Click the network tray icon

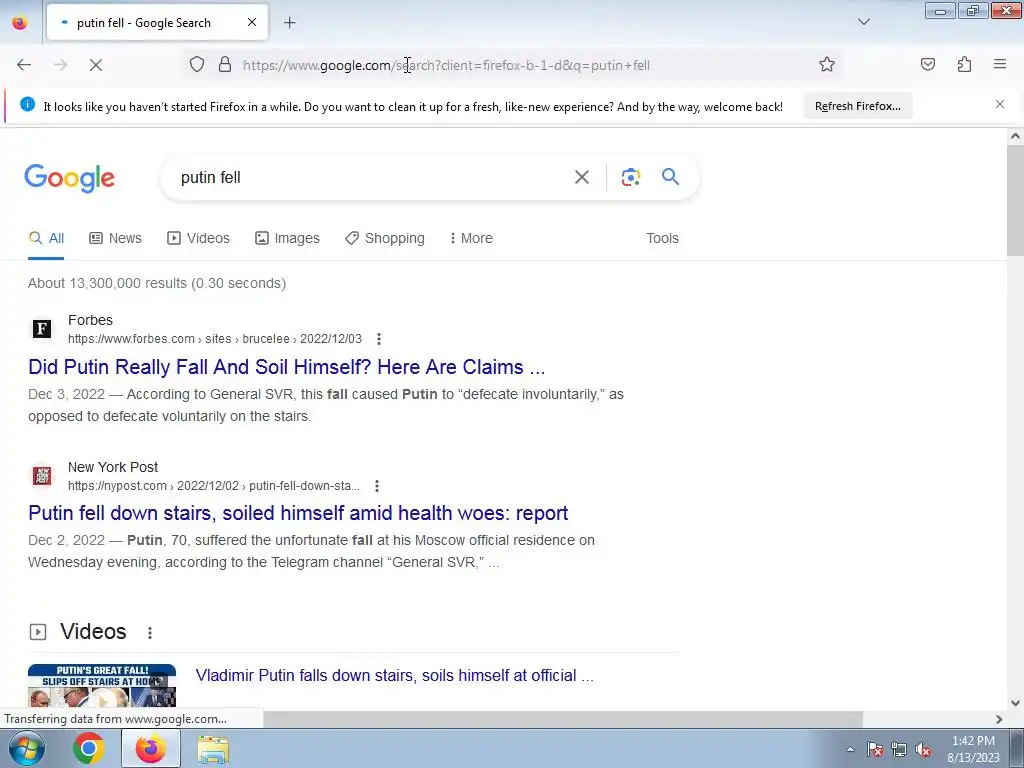(899, 750)
